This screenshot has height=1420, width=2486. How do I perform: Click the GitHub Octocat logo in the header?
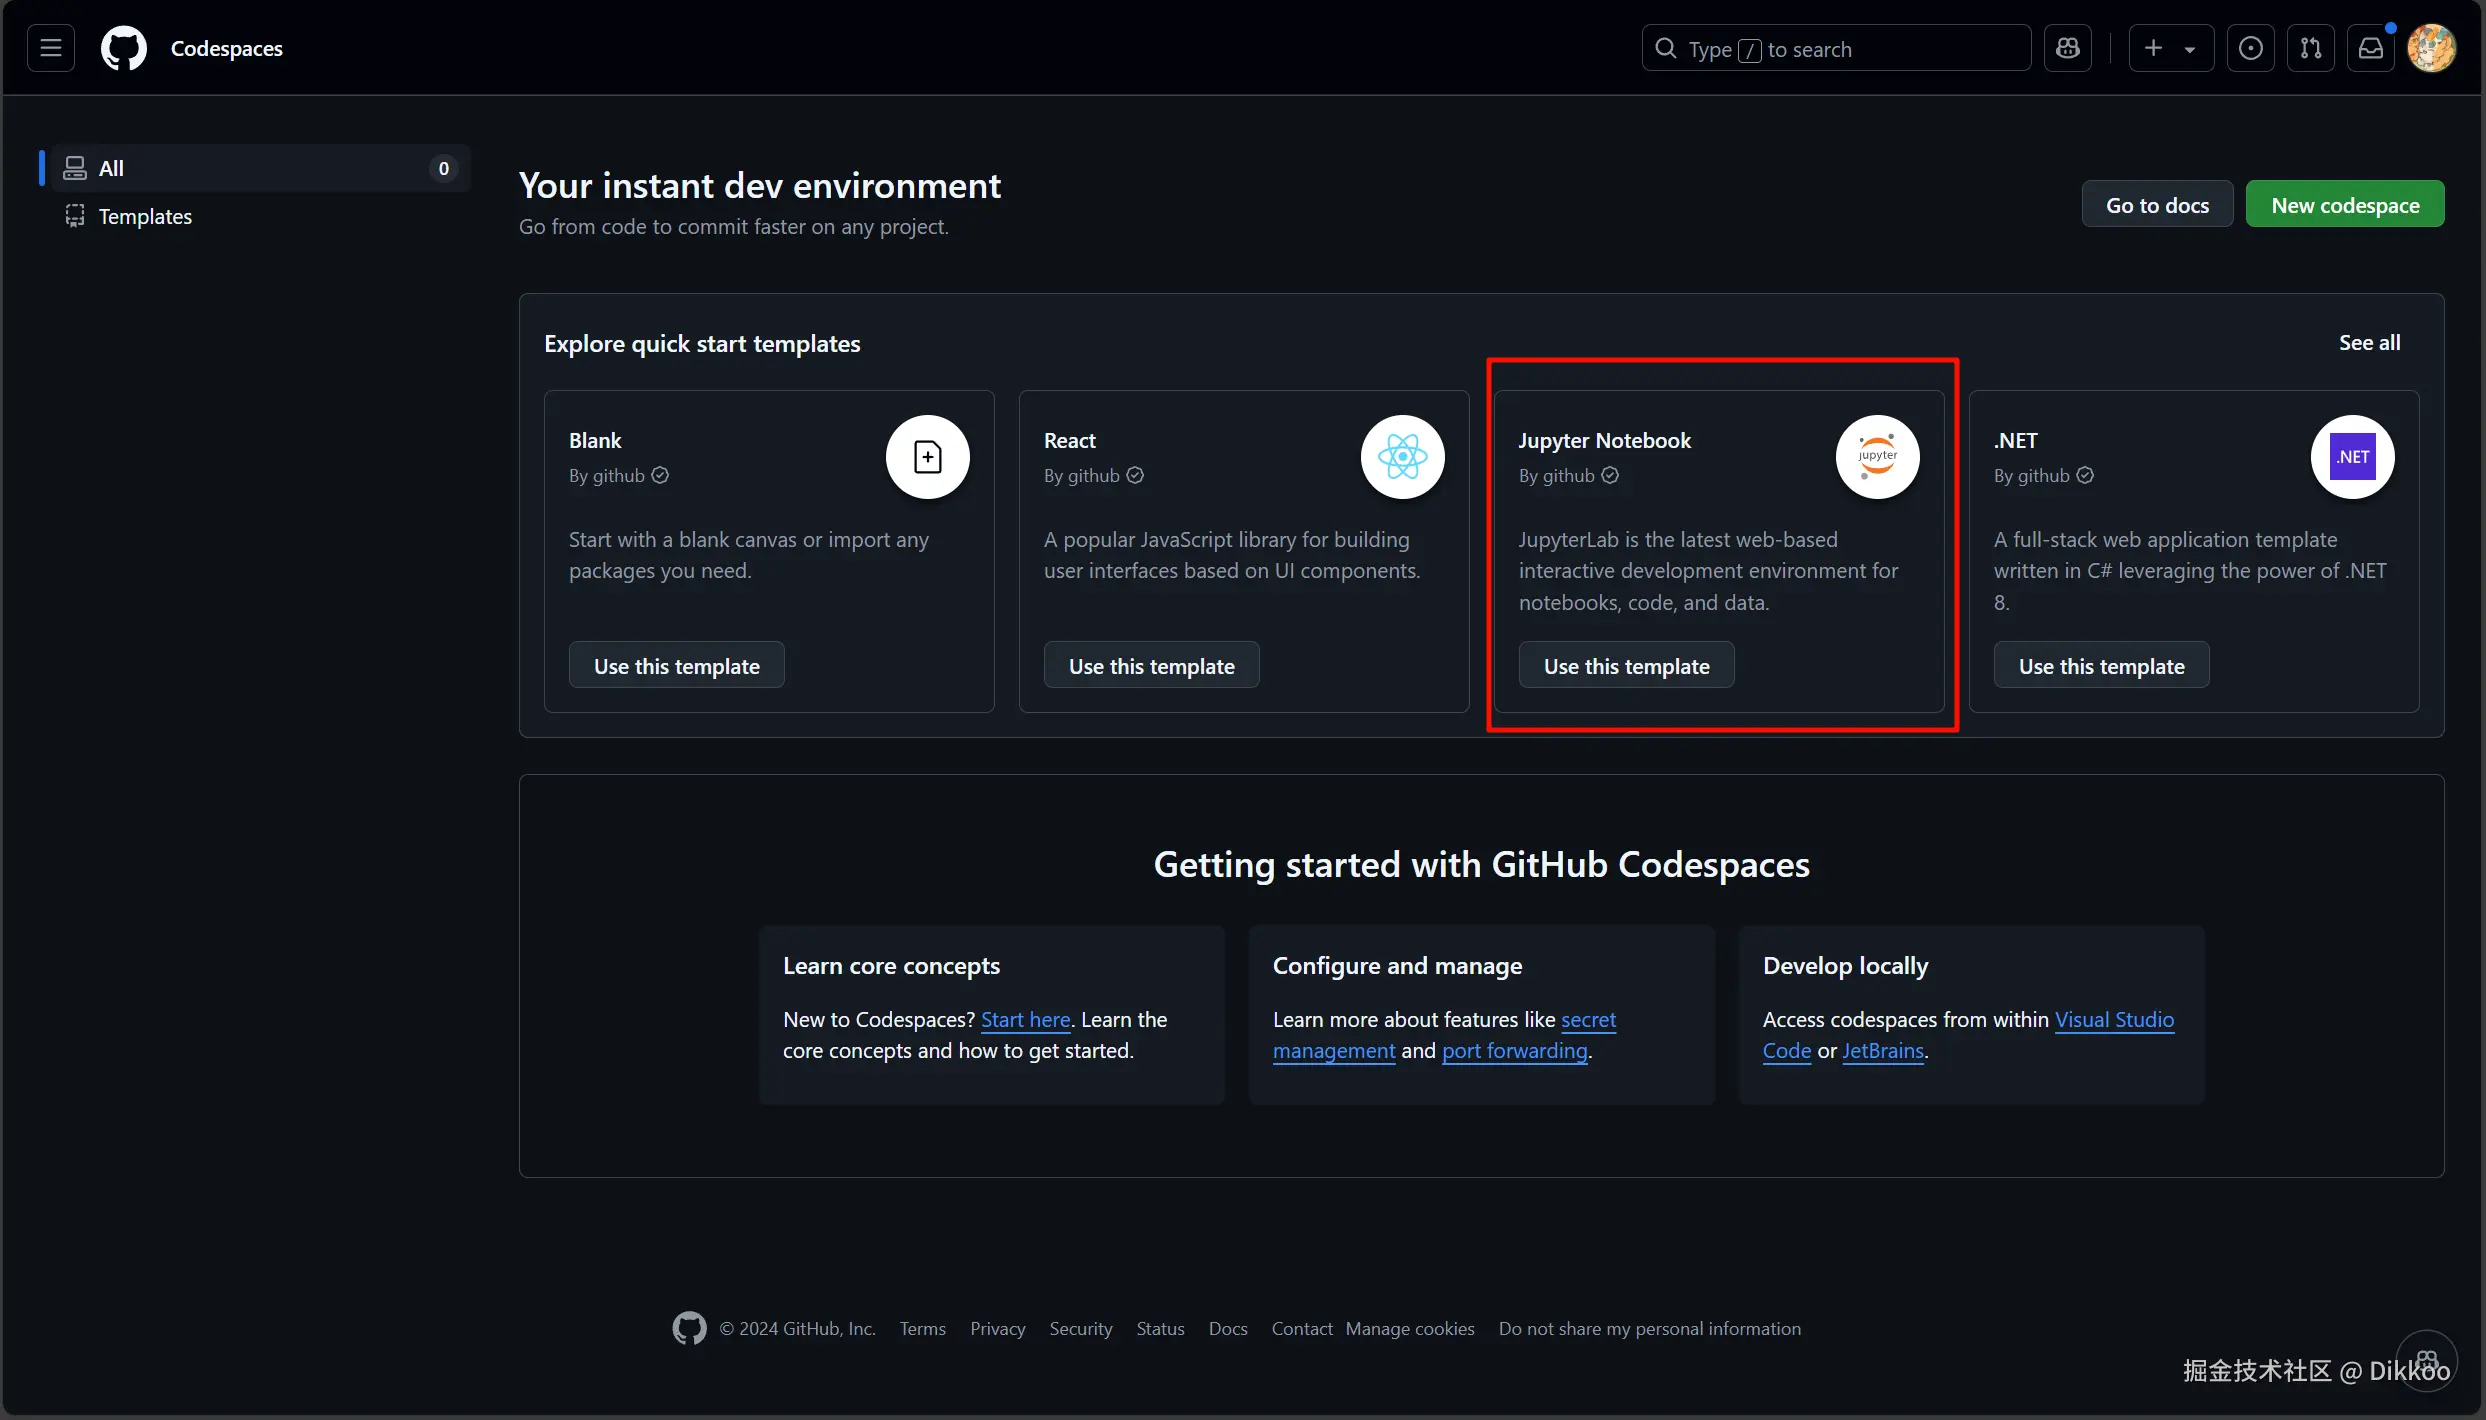(x=124, y=48)
